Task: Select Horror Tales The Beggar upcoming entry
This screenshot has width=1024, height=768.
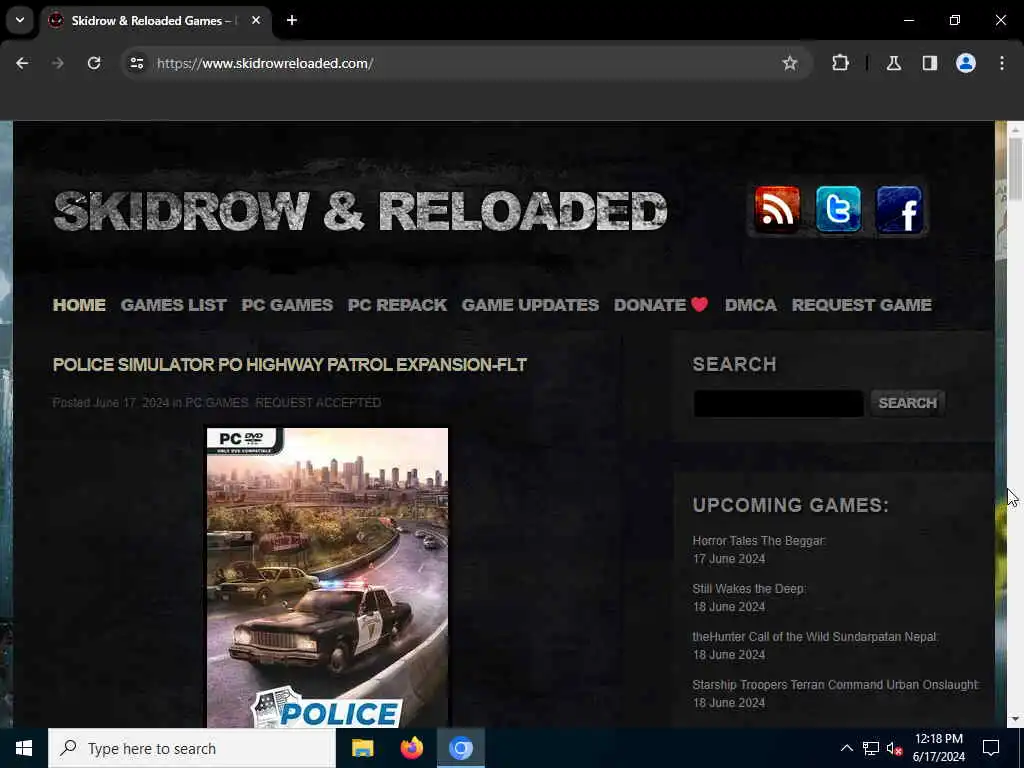Action: coord(759,541)
